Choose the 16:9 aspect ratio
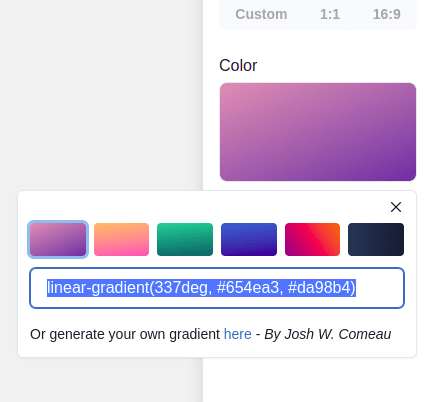 tap(386, 14)
